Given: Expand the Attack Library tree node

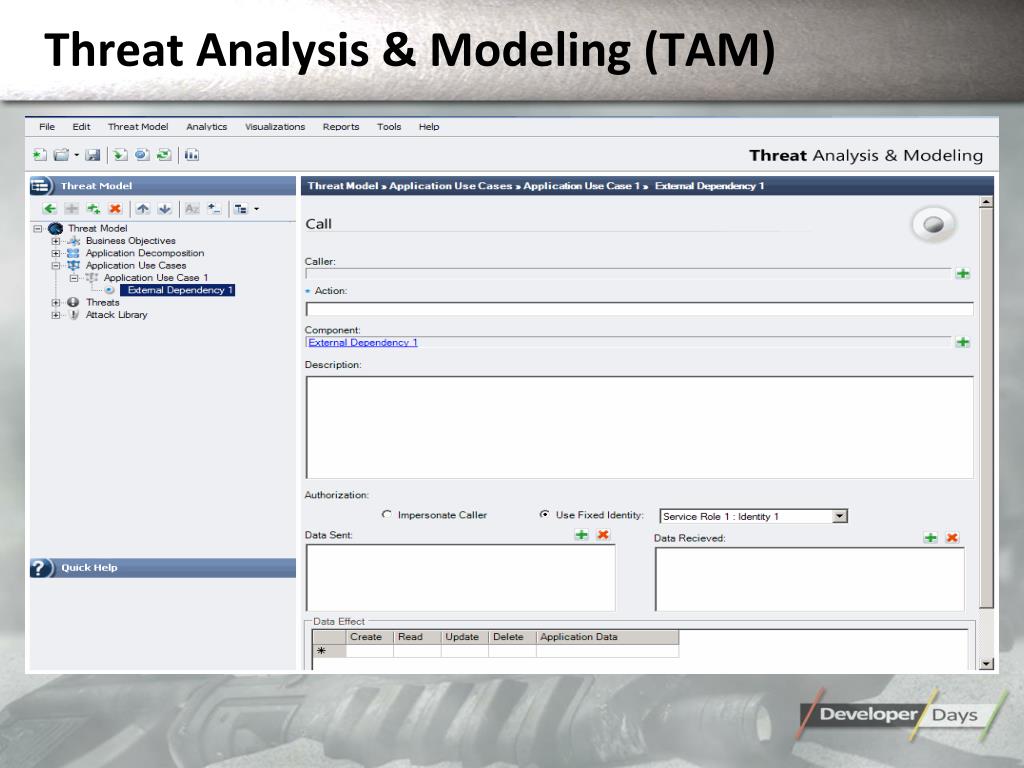Looking at the screenshot, I should 56,315.
